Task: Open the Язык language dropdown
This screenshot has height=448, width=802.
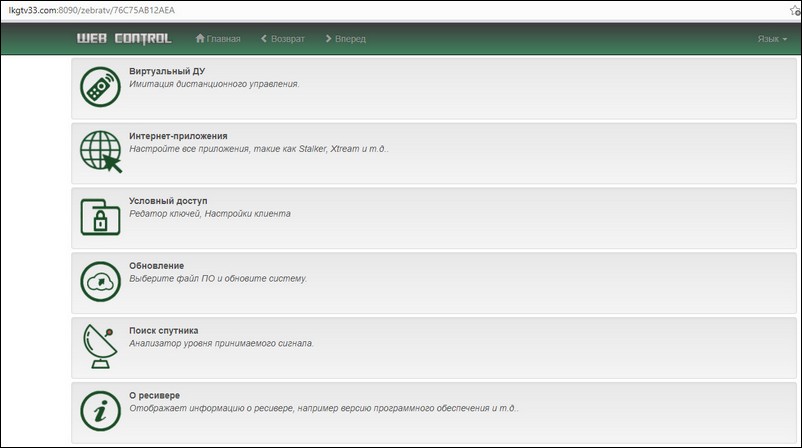Action: [772, 39]
